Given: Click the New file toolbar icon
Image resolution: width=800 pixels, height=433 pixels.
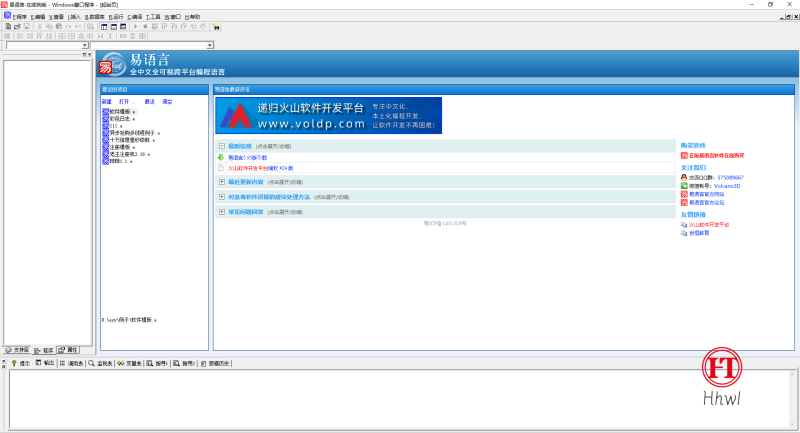Looking at the screenshot, I should coord(6,26).
